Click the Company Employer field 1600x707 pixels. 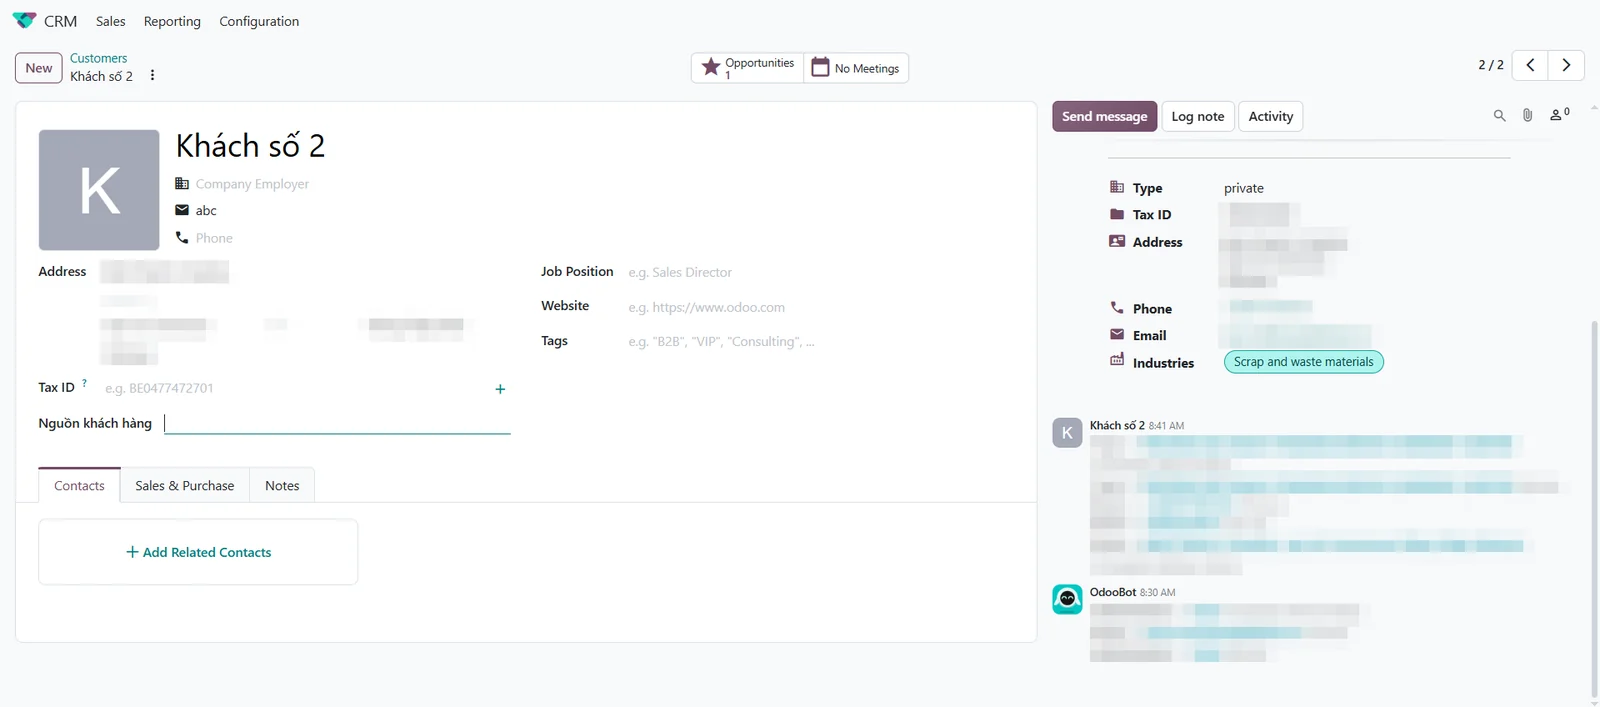tap(252, 184)
